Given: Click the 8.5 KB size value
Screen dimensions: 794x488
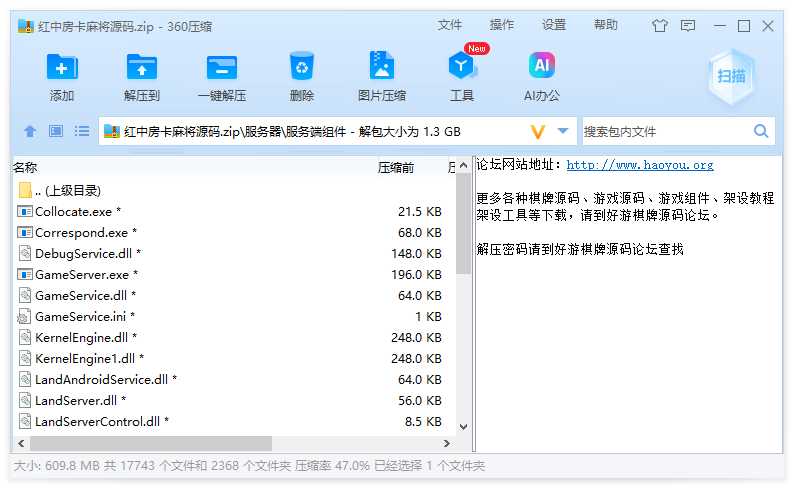Looking at the screenshot, I should [423, 422].
